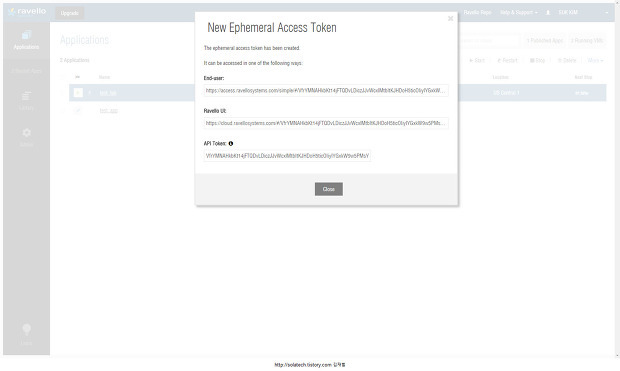
Task: Select the API Token value field
Action: coord(287,156)
